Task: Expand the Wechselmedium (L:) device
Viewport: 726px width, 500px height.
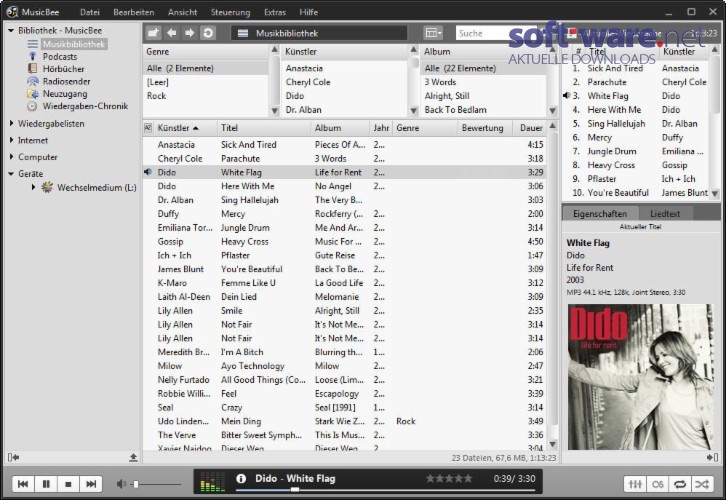Action: (33, 188)
